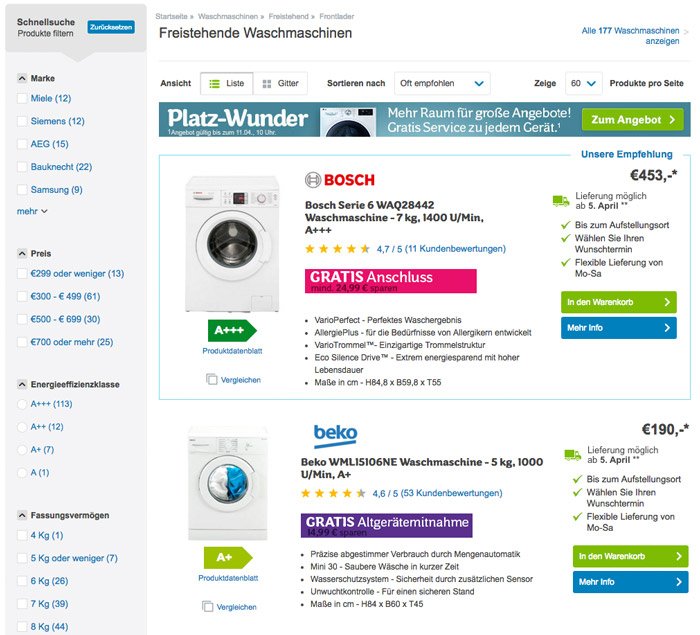Click the Bosch brand logo
This screenshot has height=635, width=700.
click(x=340, y=180)
